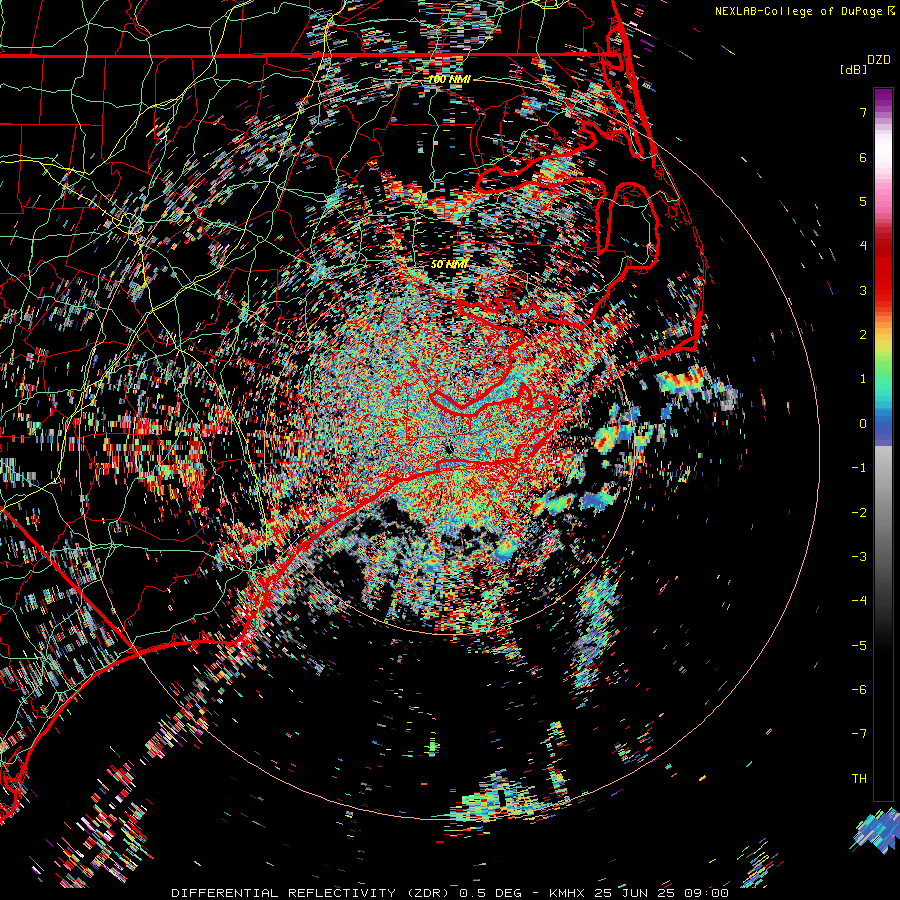This screenshot has height=900, width=900.
Task: Click the -7 dB scale label
Action: [x=859, y=734]
